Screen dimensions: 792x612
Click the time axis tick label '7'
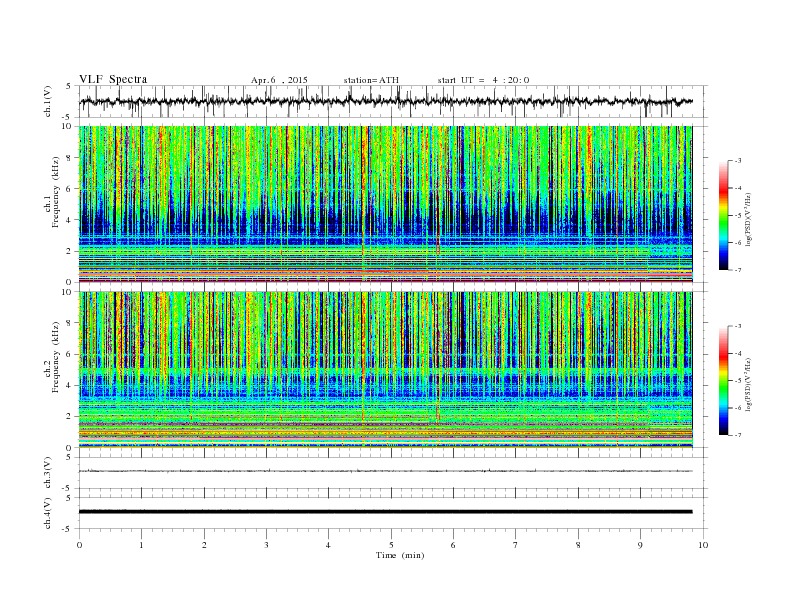coord(516,545)
